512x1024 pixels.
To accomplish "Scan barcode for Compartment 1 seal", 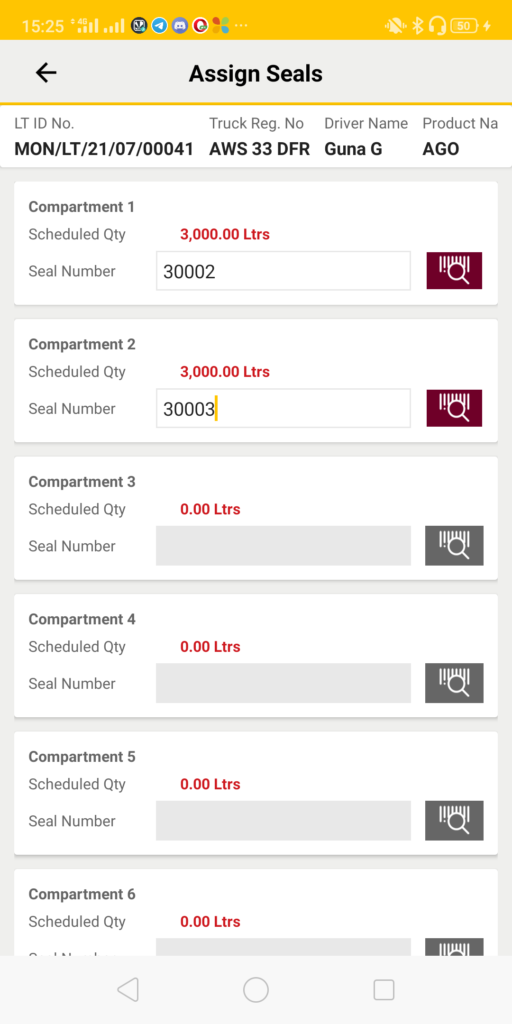I will (454, 270).
